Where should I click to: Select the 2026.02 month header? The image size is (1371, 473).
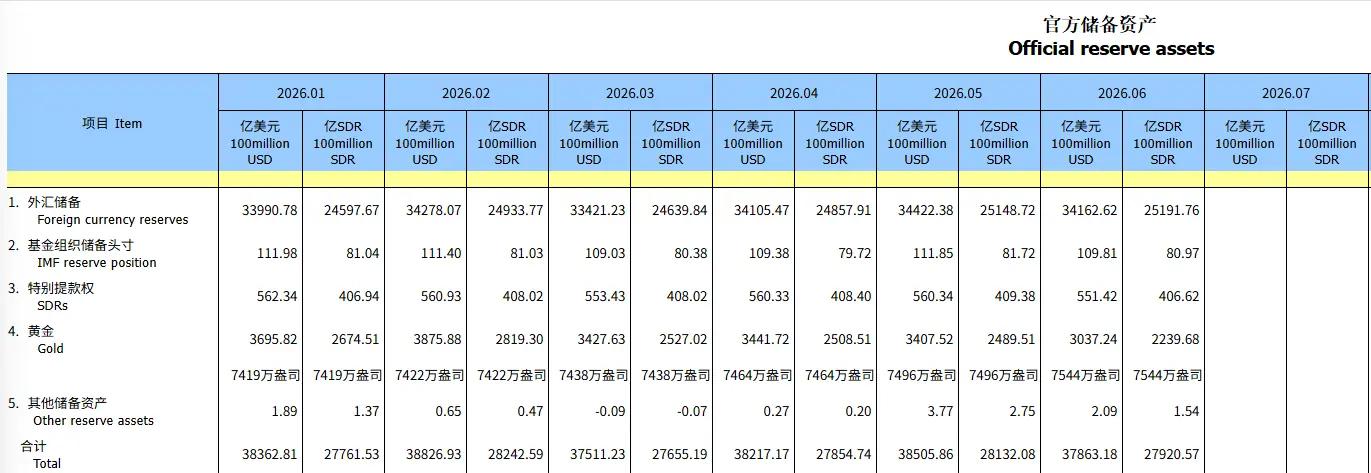pos(466,93)
